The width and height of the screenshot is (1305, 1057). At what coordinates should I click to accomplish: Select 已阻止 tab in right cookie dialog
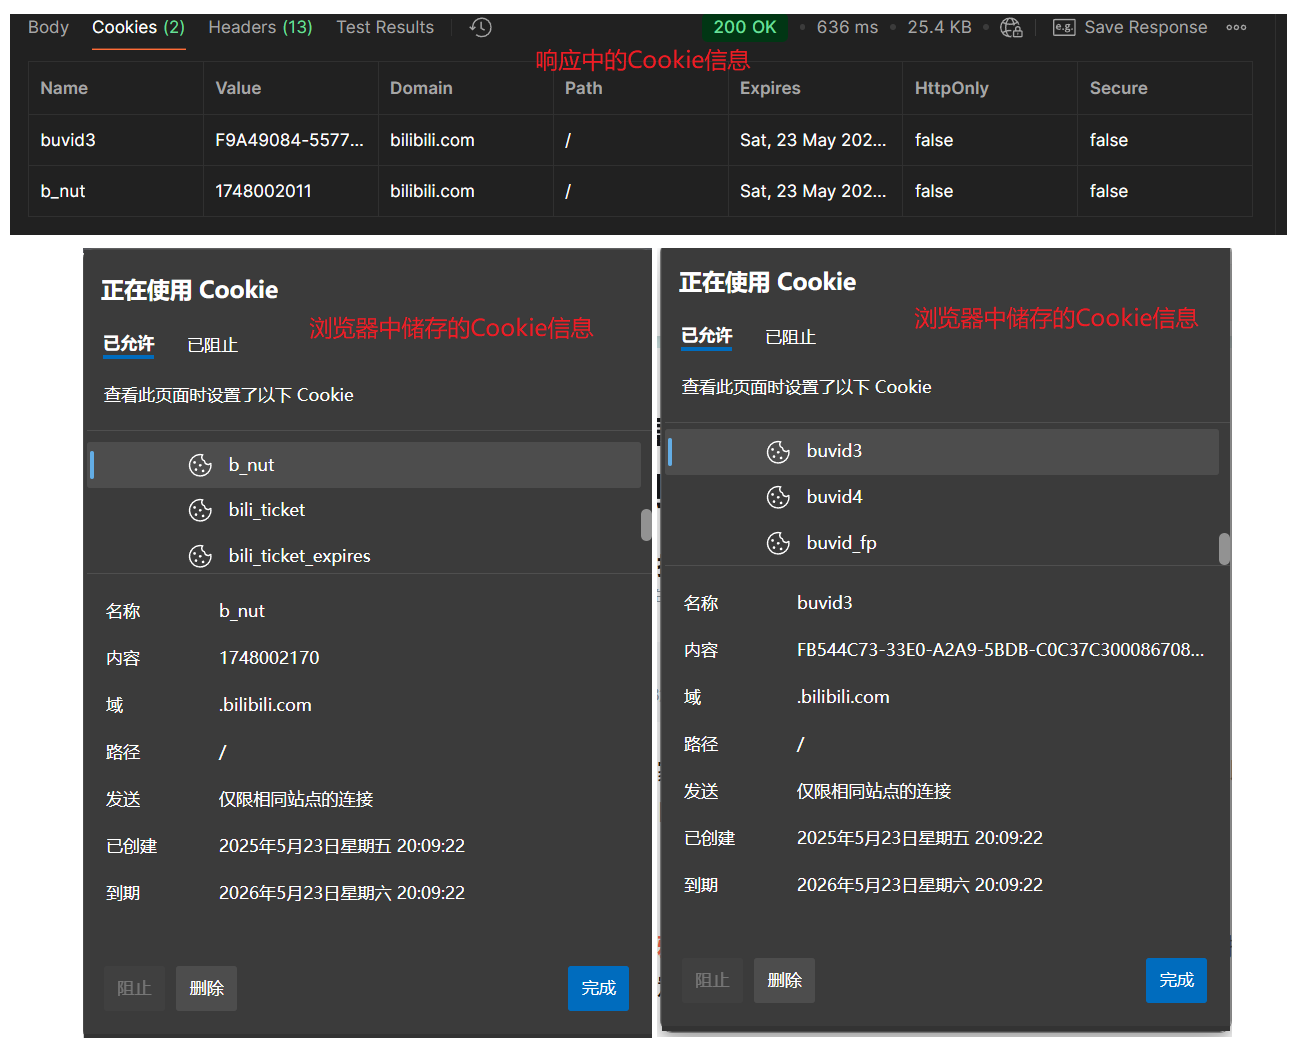(x=790, y=337)
